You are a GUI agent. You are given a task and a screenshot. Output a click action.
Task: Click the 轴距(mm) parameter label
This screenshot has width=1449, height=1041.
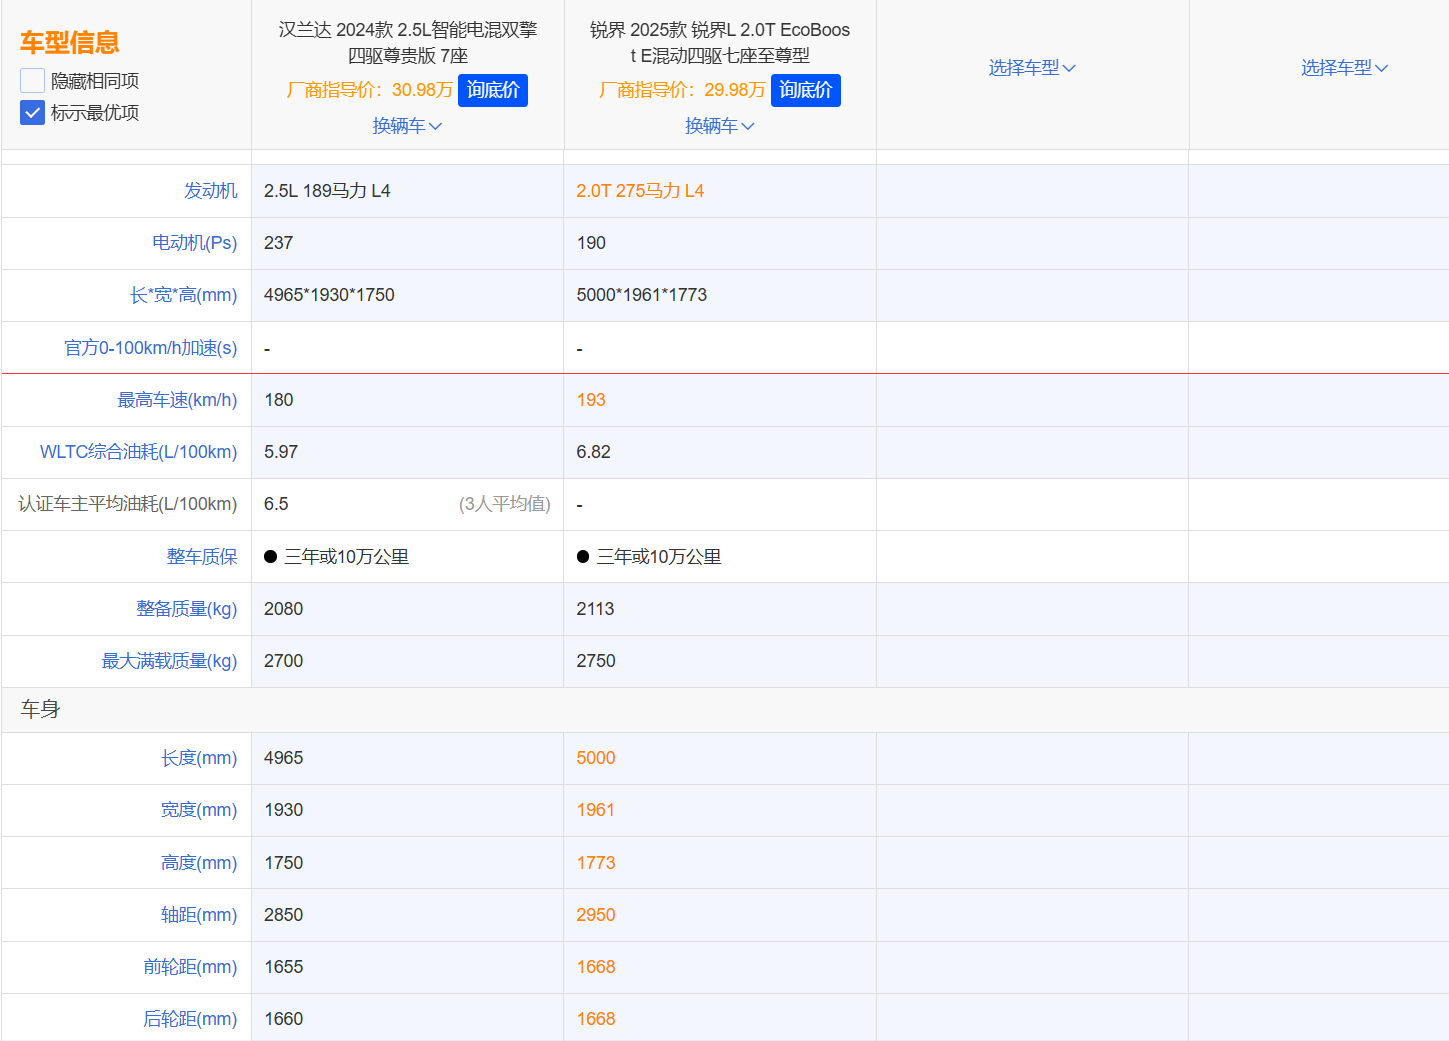click(199, 915)
